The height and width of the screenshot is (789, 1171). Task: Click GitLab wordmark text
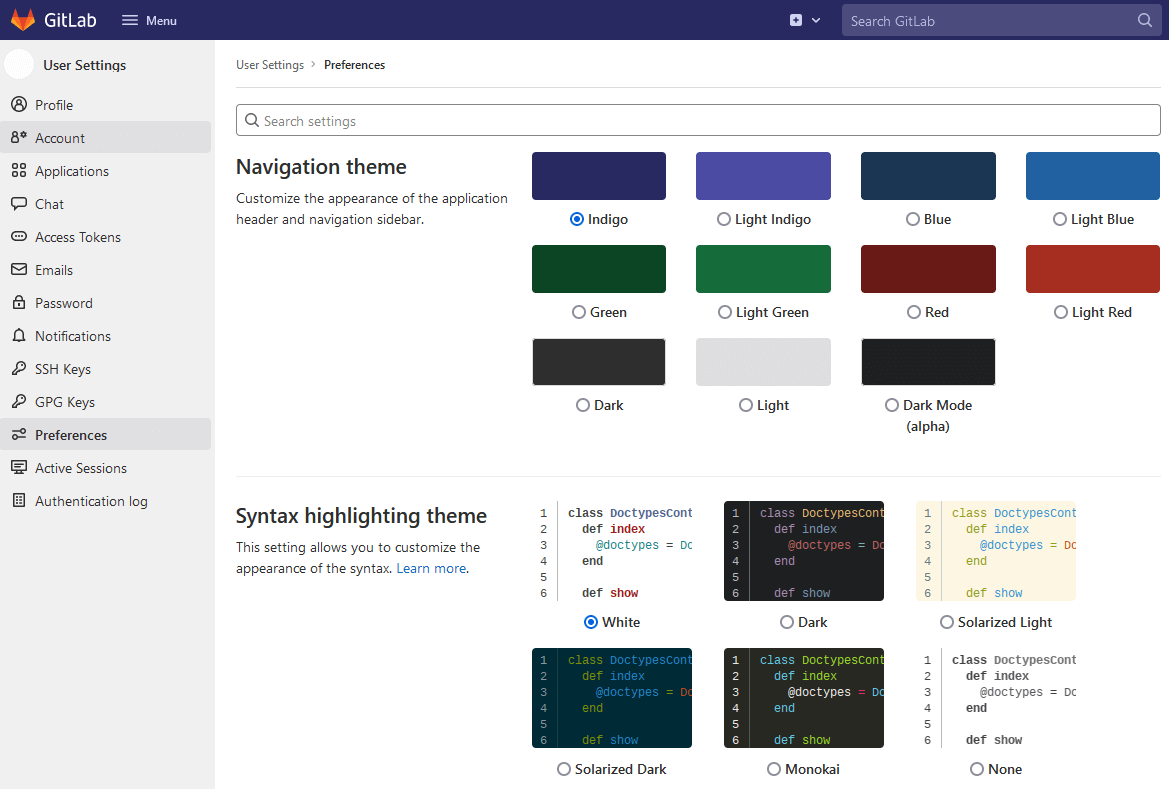pyautogui.click(x=70, y=20)
